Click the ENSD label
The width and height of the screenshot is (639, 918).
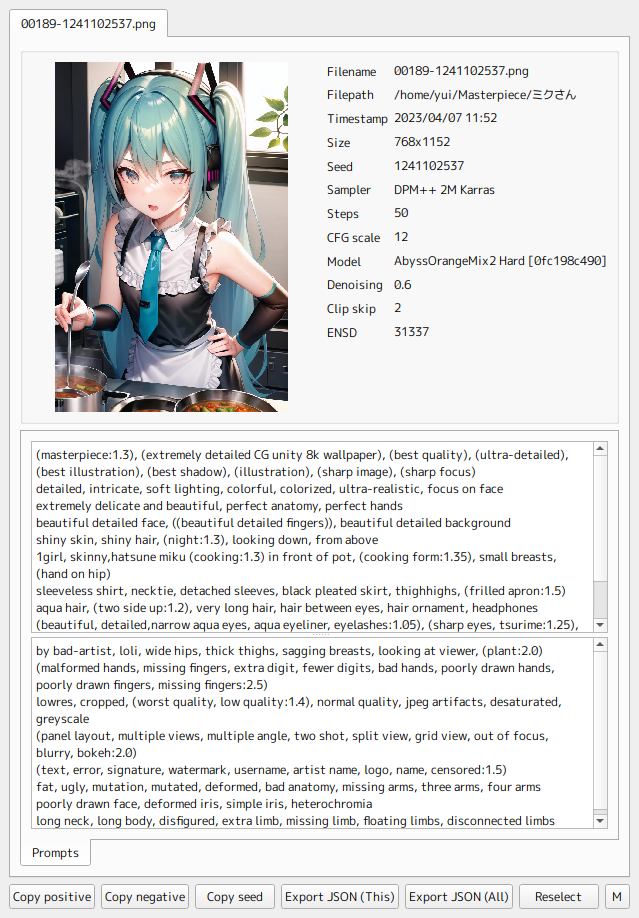tap(341, 333)
